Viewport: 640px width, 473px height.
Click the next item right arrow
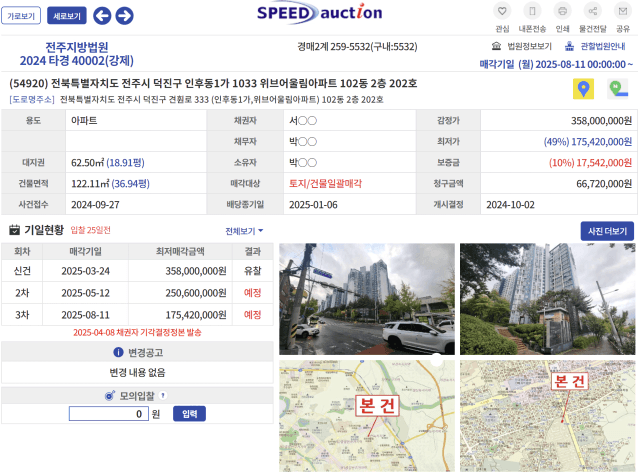coord(124,16)
